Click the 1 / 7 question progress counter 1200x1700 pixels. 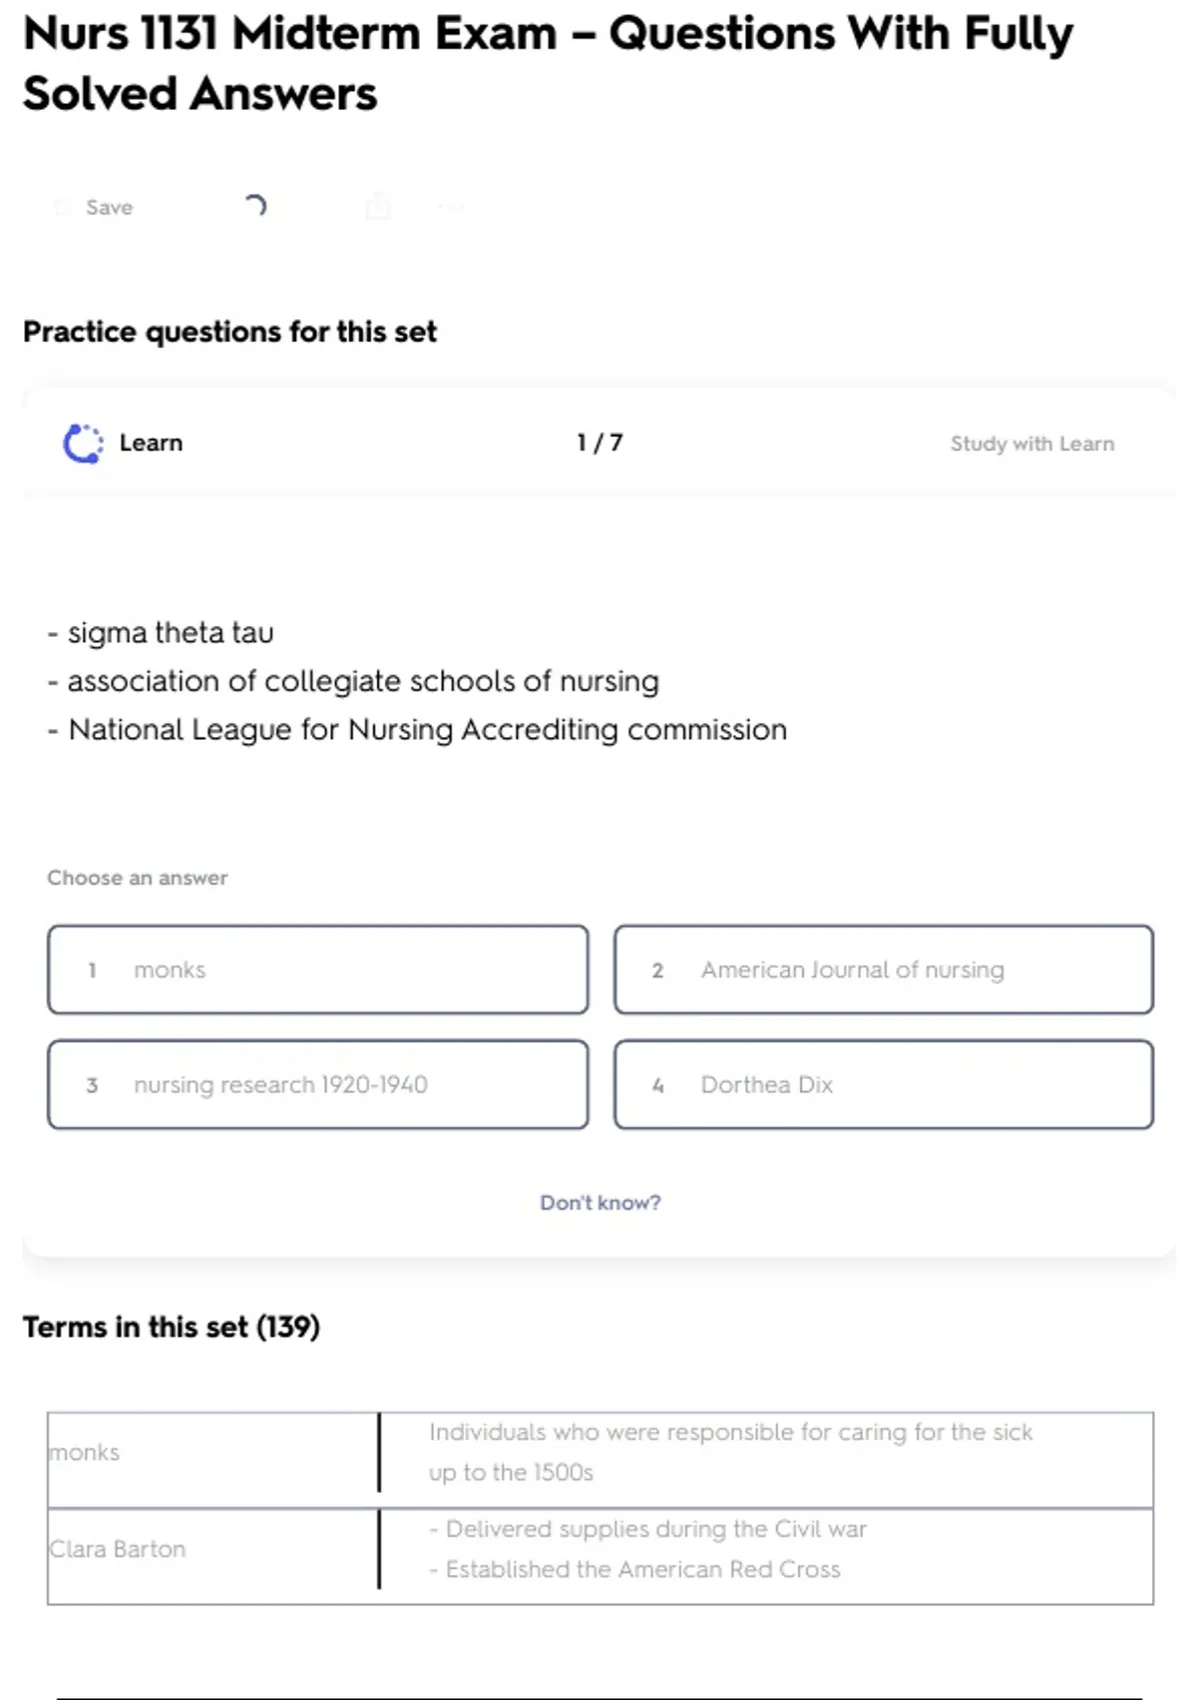[x=600, y=443]
